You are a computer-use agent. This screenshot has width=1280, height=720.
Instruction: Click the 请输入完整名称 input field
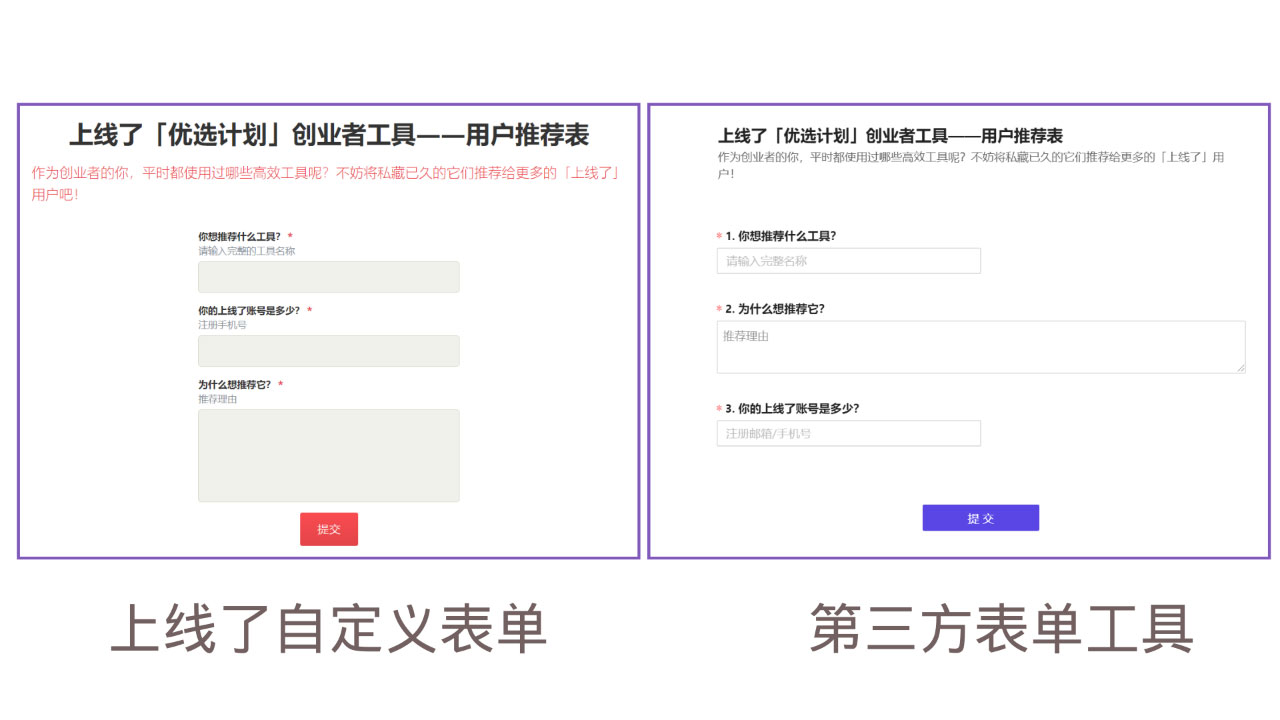point(848,260)
